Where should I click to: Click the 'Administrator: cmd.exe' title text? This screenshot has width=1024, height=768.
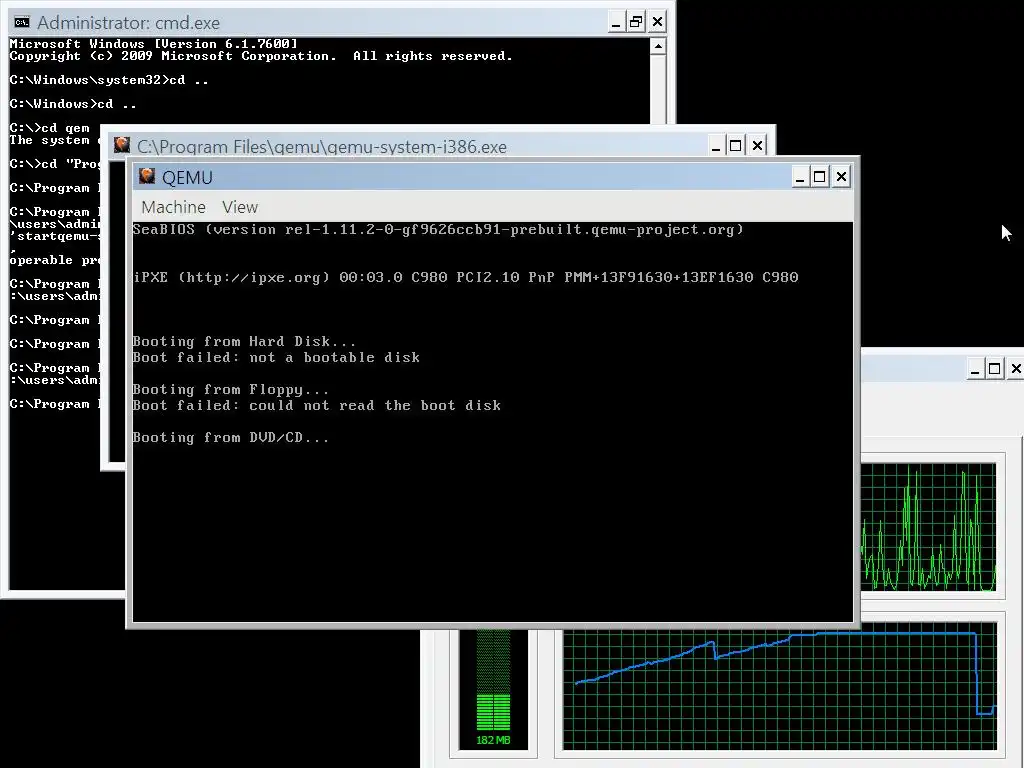pyautogui.click(x=128, y=23)
